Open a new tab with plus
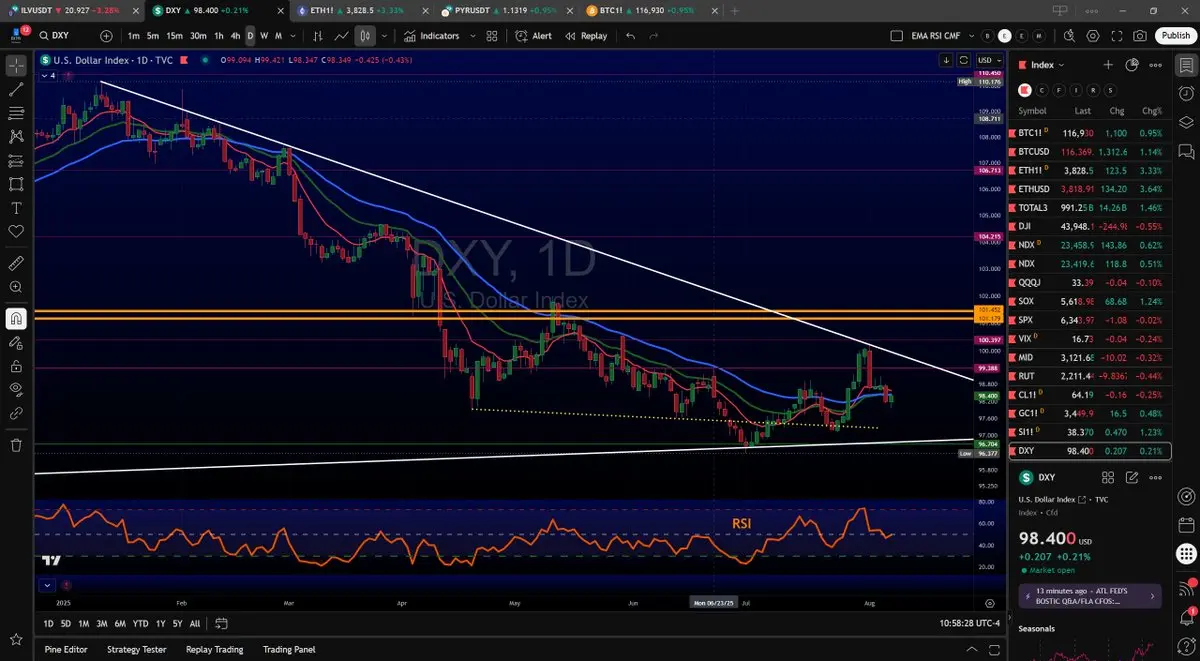 (735, 10)
